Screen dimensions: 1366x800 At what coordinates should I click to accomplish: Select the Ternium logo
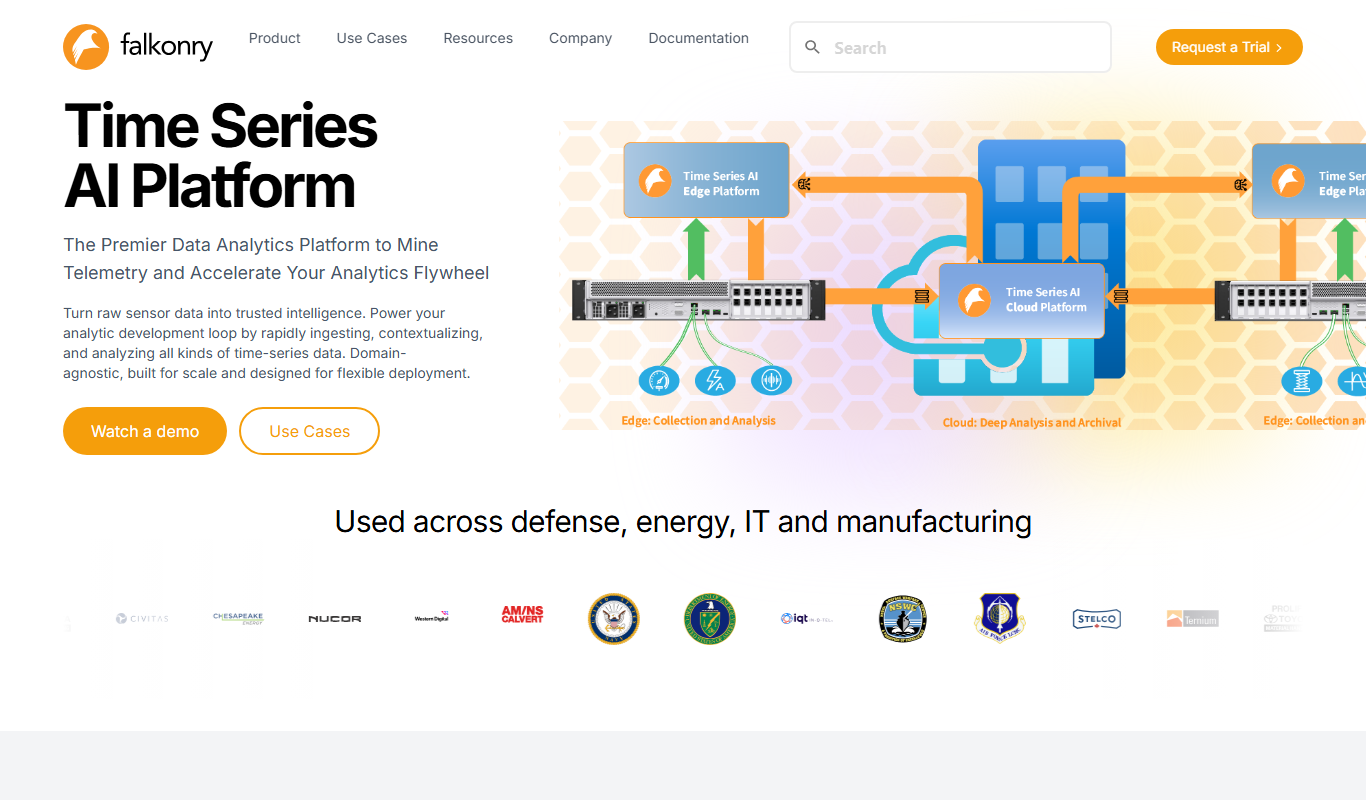click(1192, 619)
